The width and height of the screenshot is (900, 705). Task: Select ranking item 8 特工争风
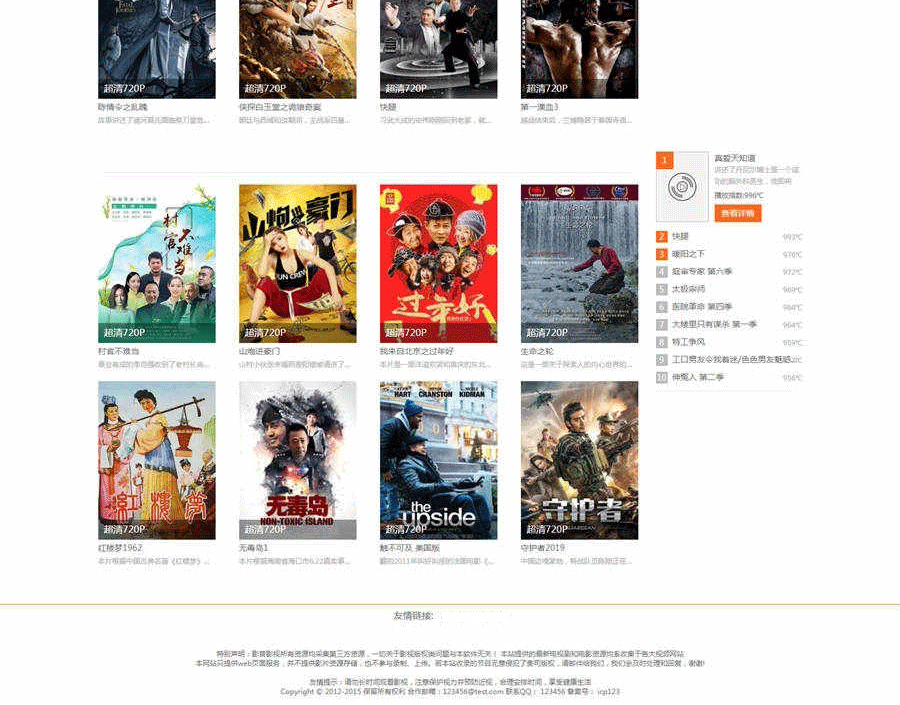point(688,342)
